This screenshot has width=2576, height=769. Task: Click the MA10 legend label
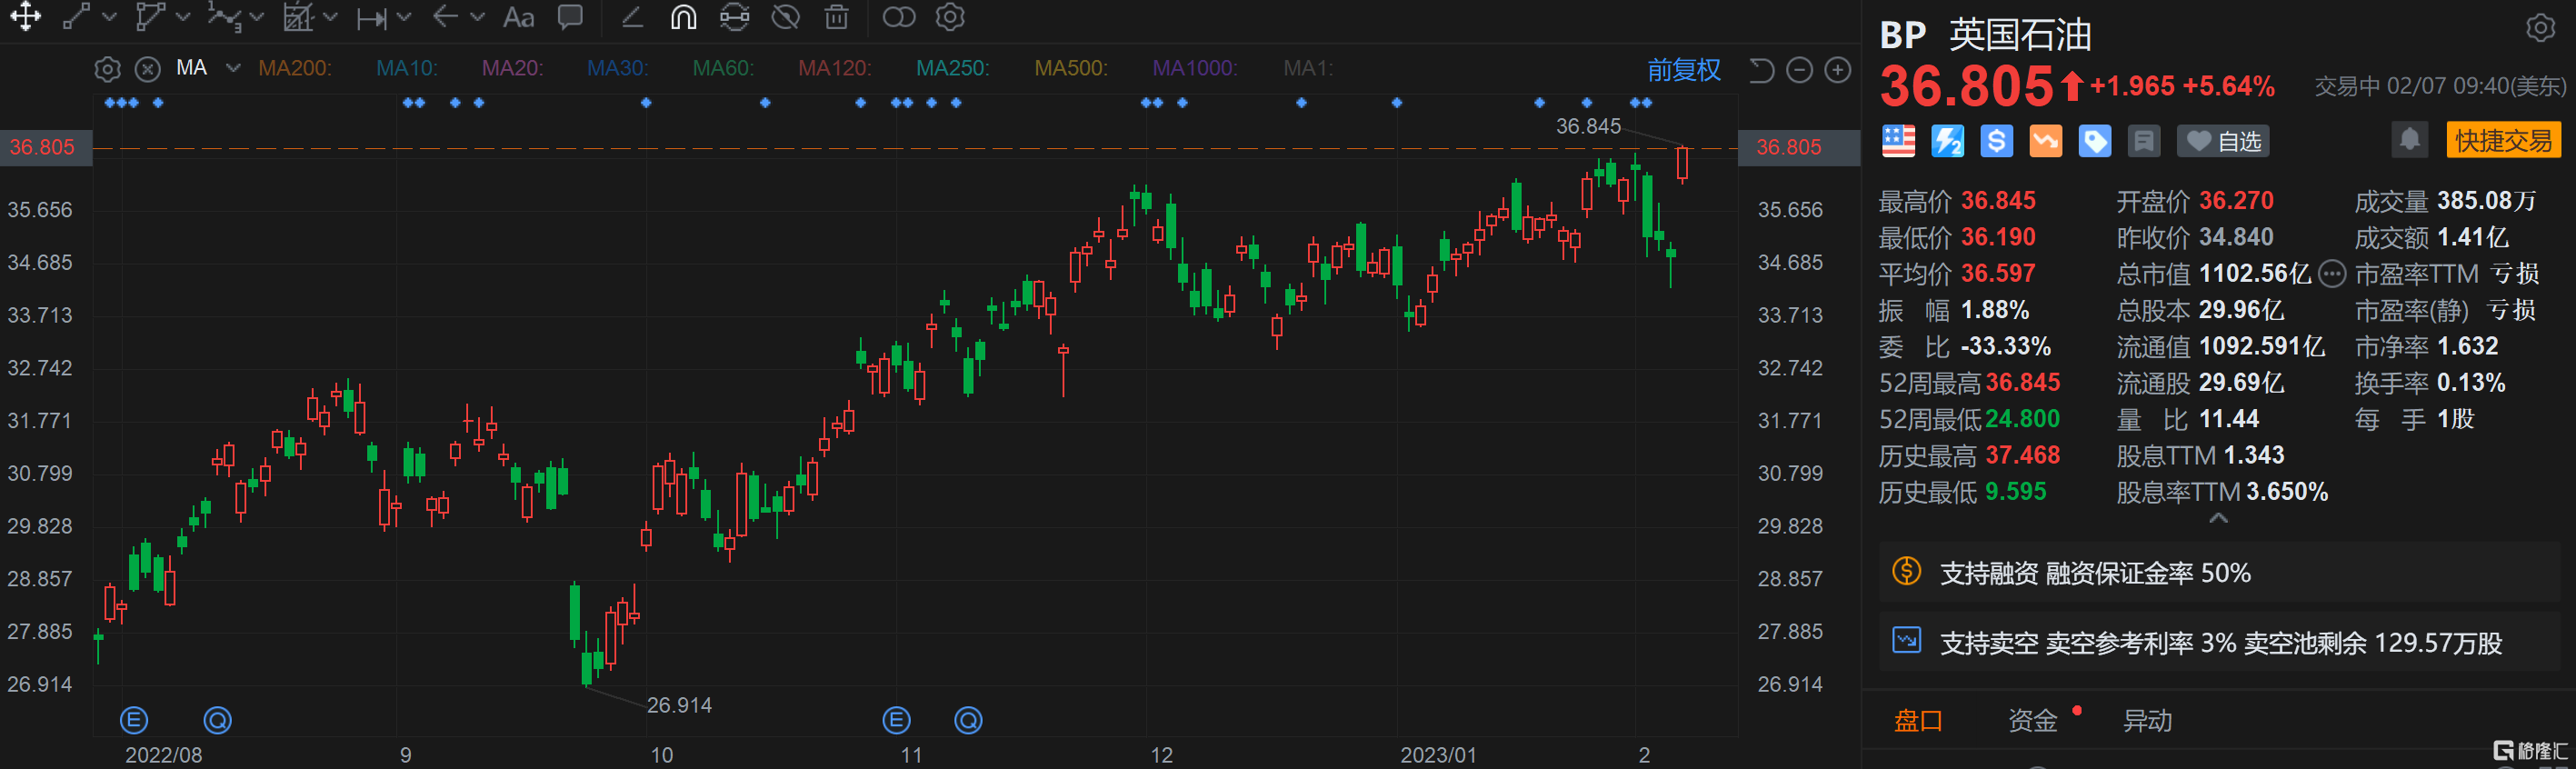pyautogui.click(x=407, y=68)
